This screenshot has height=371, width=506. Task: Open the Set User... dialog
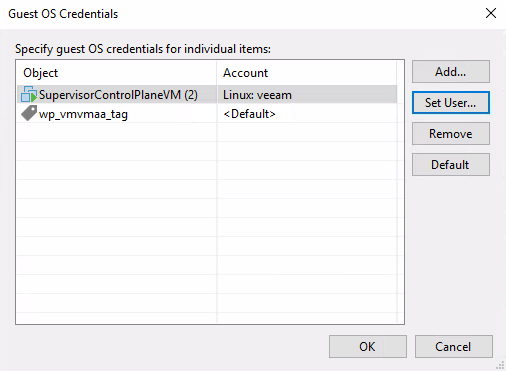pyautogui.click(x=451, y=103)
